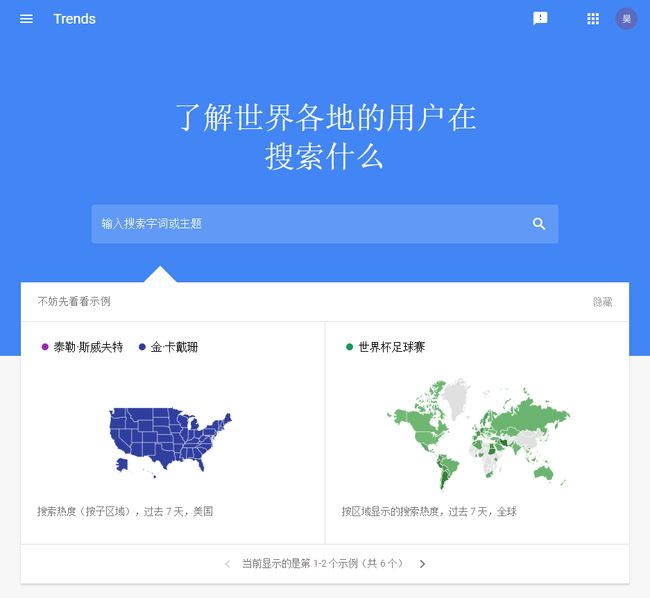Go to previous examples with left chevron

click(227, 564)
